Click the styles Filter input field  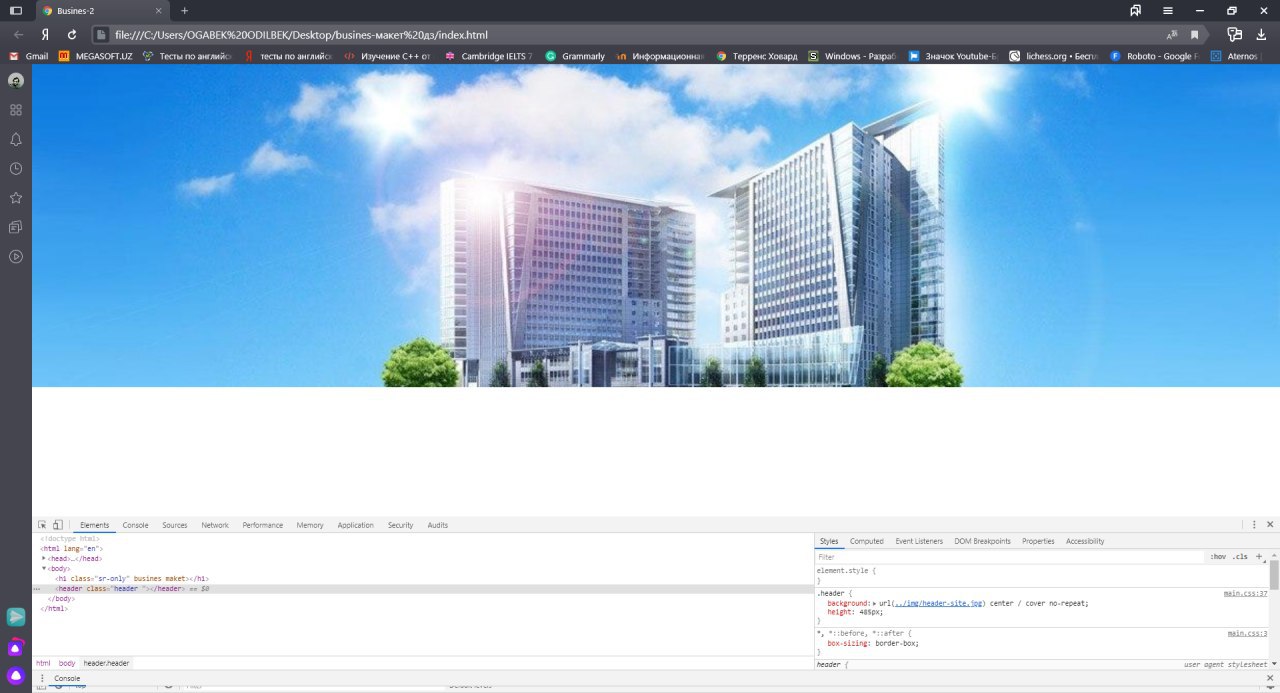pos(1010,556)
